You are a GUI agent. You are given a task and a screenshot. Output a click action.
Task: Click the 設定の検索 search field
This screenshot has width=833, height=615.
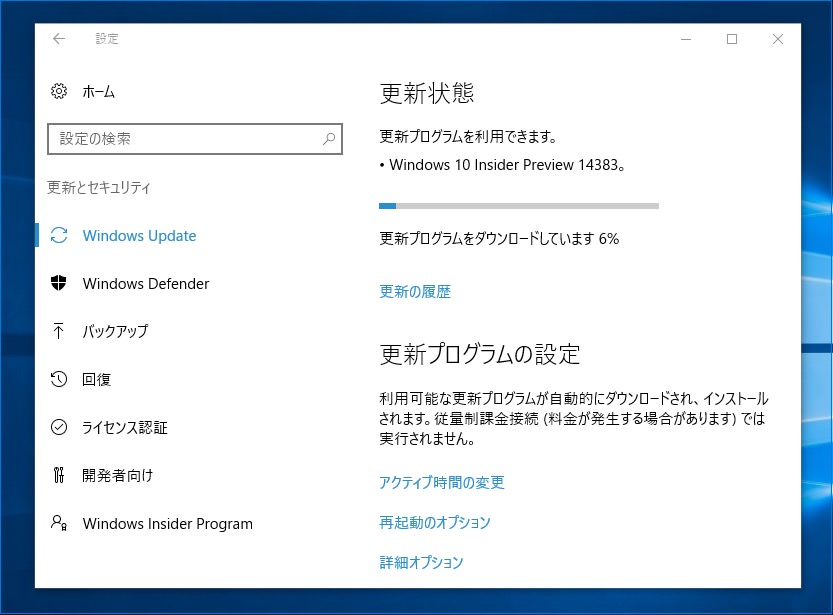tap(194, 139)
